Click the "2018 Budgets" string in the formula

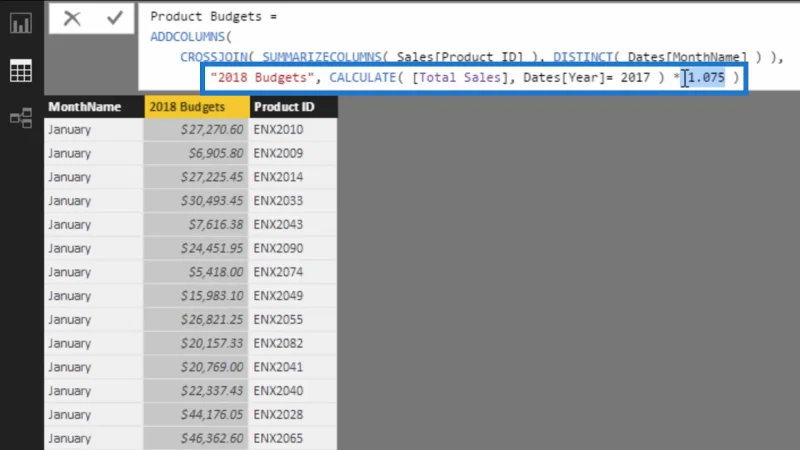(262, 78)
